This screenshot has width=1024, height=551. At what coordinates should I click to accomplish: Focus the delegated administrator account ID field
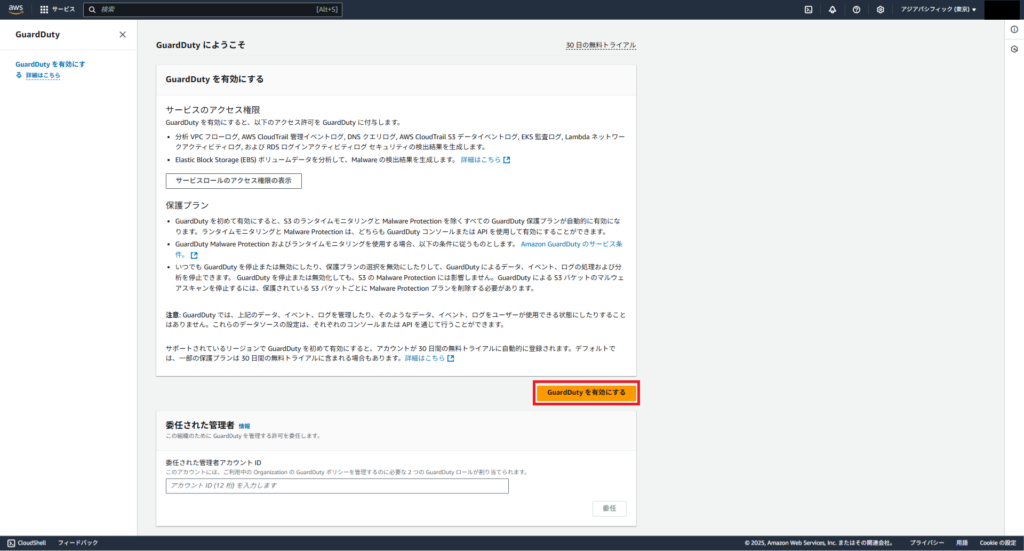click(x=337, y=486)
